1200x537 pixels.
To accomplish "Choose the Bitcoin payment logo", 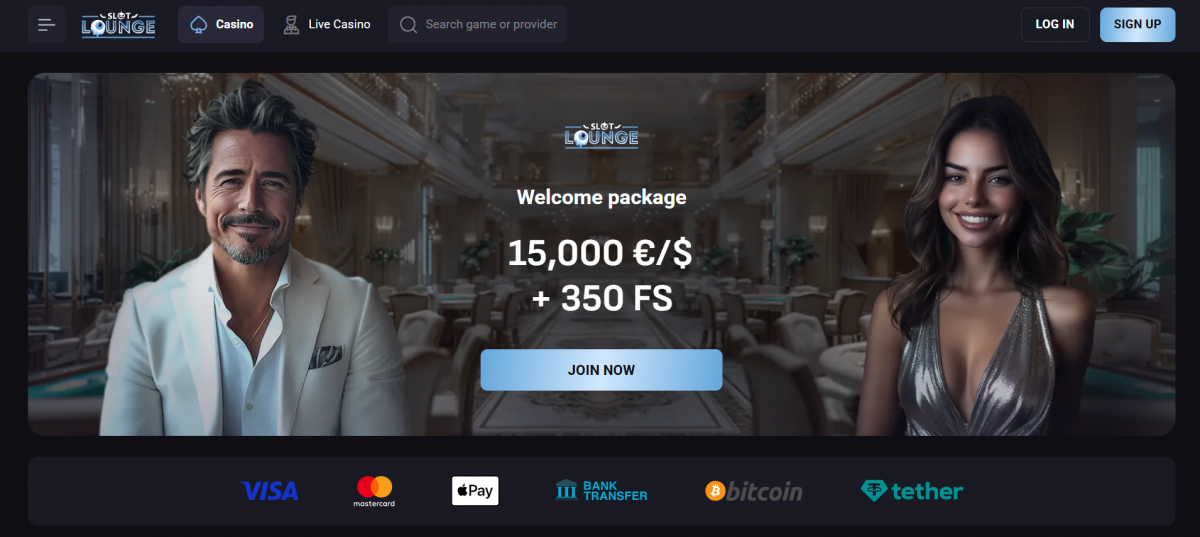I will coord(754,491).
